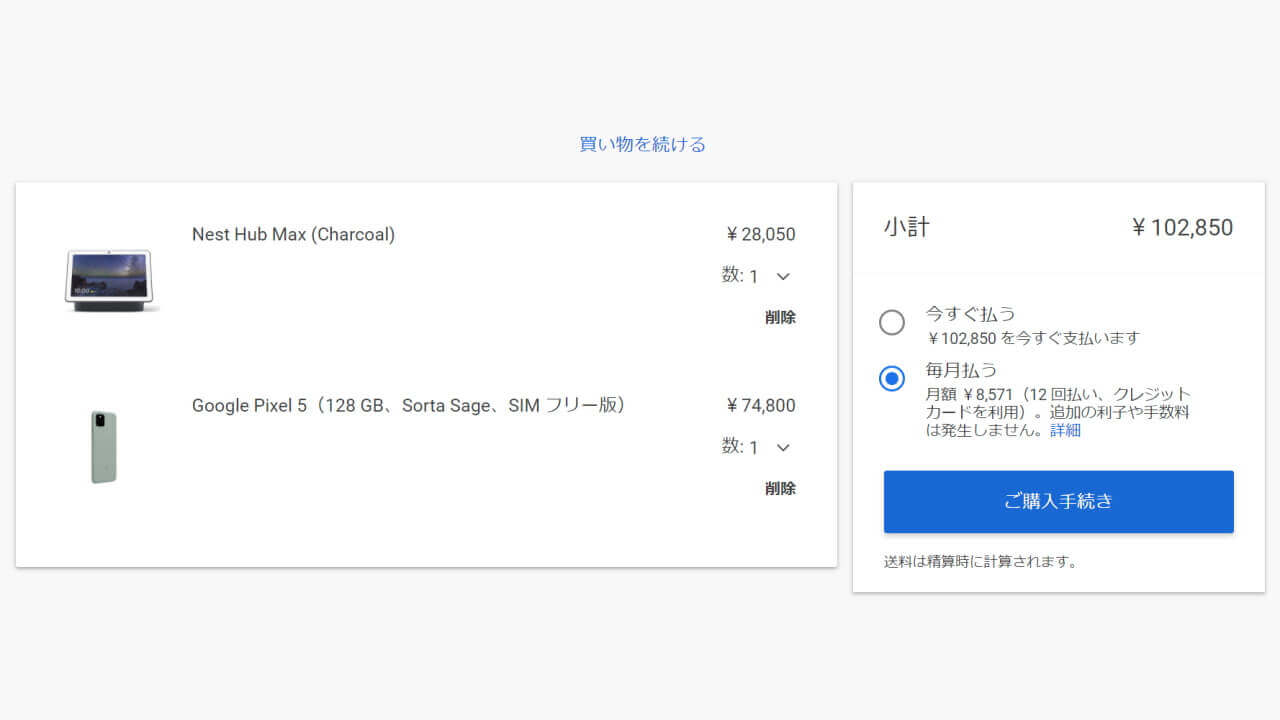Choose pay-now instead of monthly installments
The height and width of the screenshot is (720, 1280).
pyautogui.click(x=891, y=323)
